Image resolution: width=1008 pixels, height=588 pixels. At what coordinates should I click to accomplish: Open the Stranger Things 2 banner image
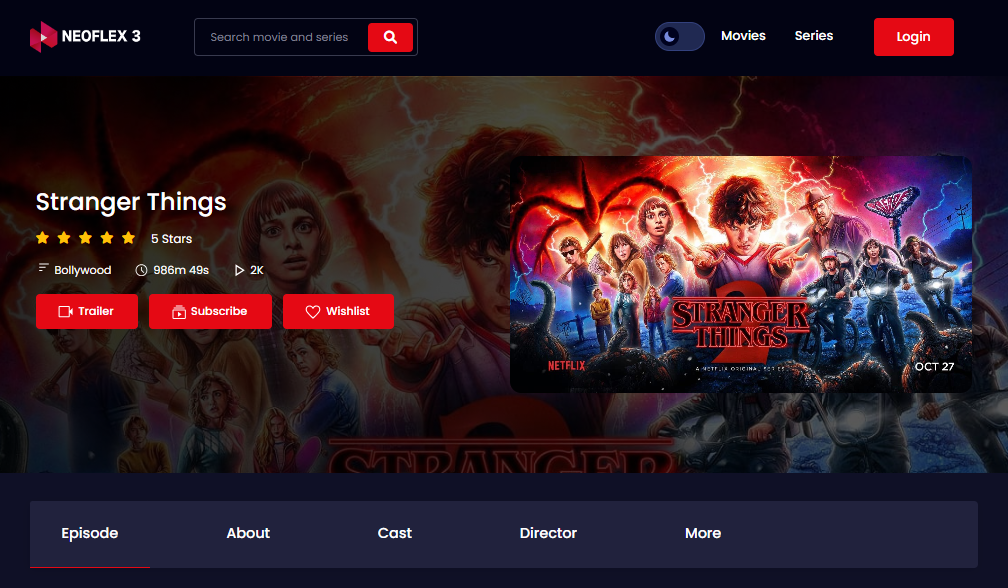[x=740, y=273]
